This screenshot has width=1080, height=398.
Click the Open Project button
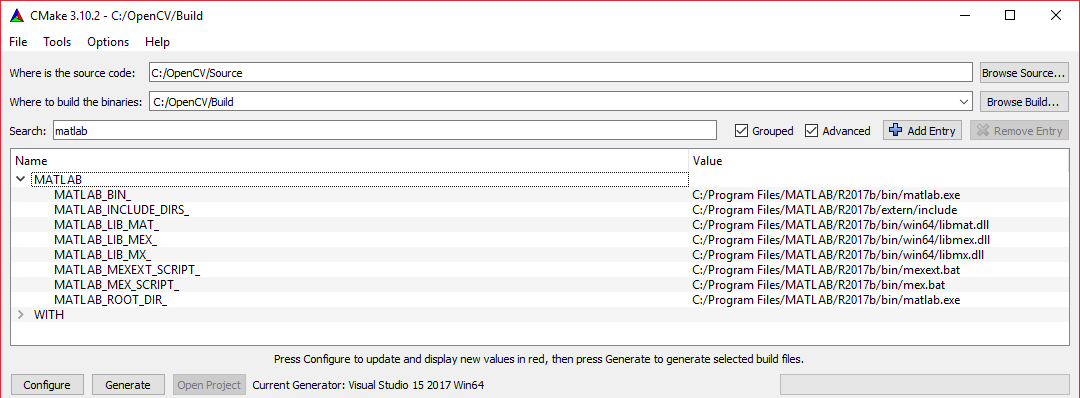209,385
